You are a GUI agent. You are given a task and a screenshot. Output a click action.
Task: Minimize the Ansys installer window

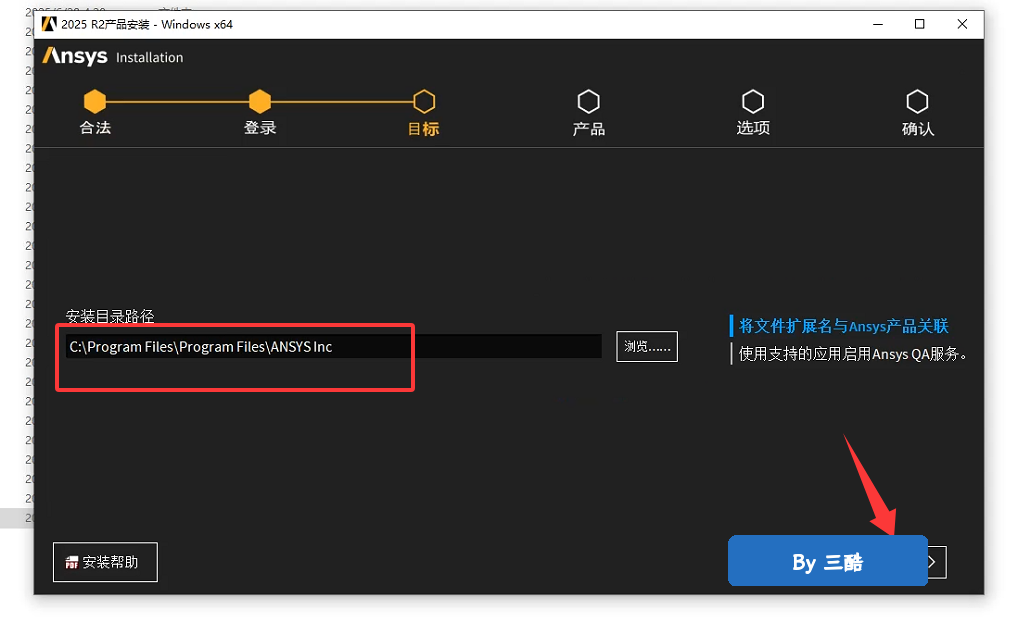click(878, 24)
